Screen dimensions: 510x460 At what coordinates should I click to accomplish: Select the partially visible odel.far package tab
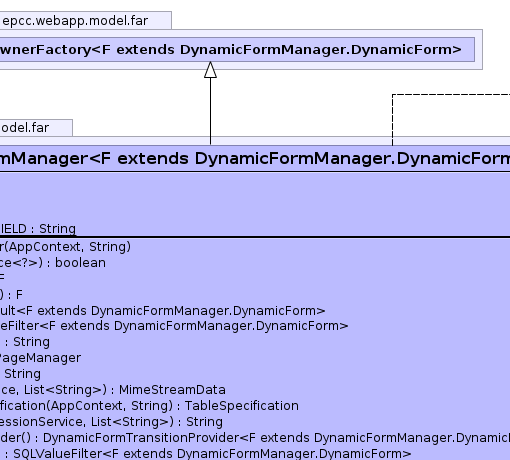36,128
